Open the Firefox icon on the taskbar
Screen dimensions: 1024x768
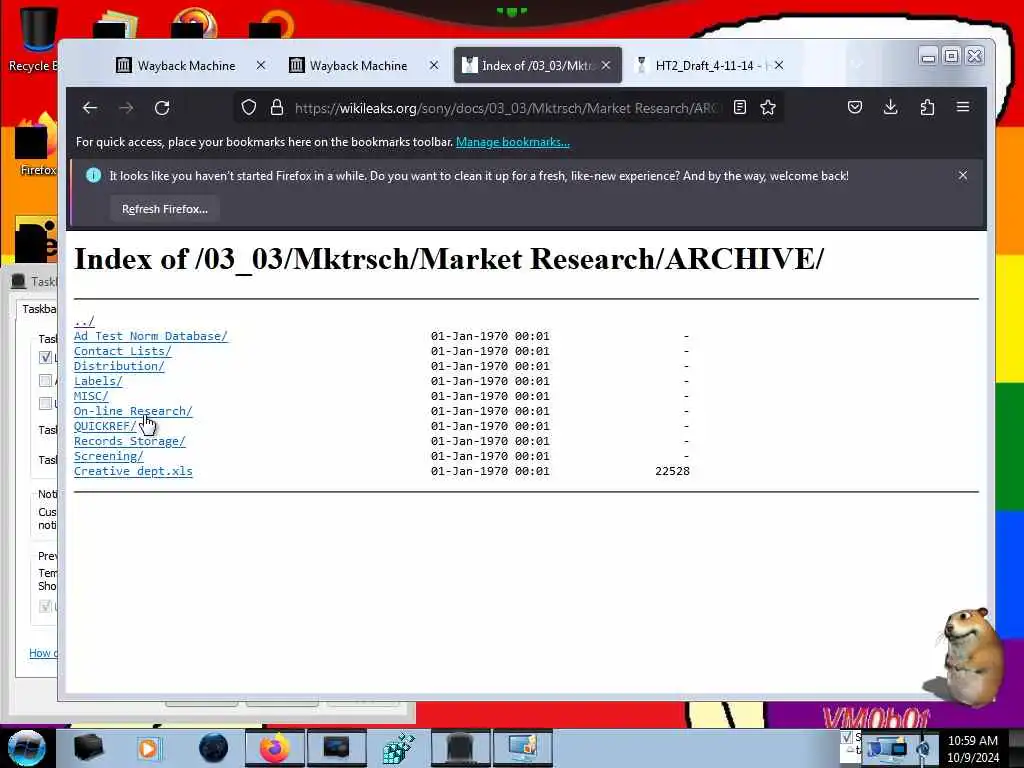click(x=274, y=748)
